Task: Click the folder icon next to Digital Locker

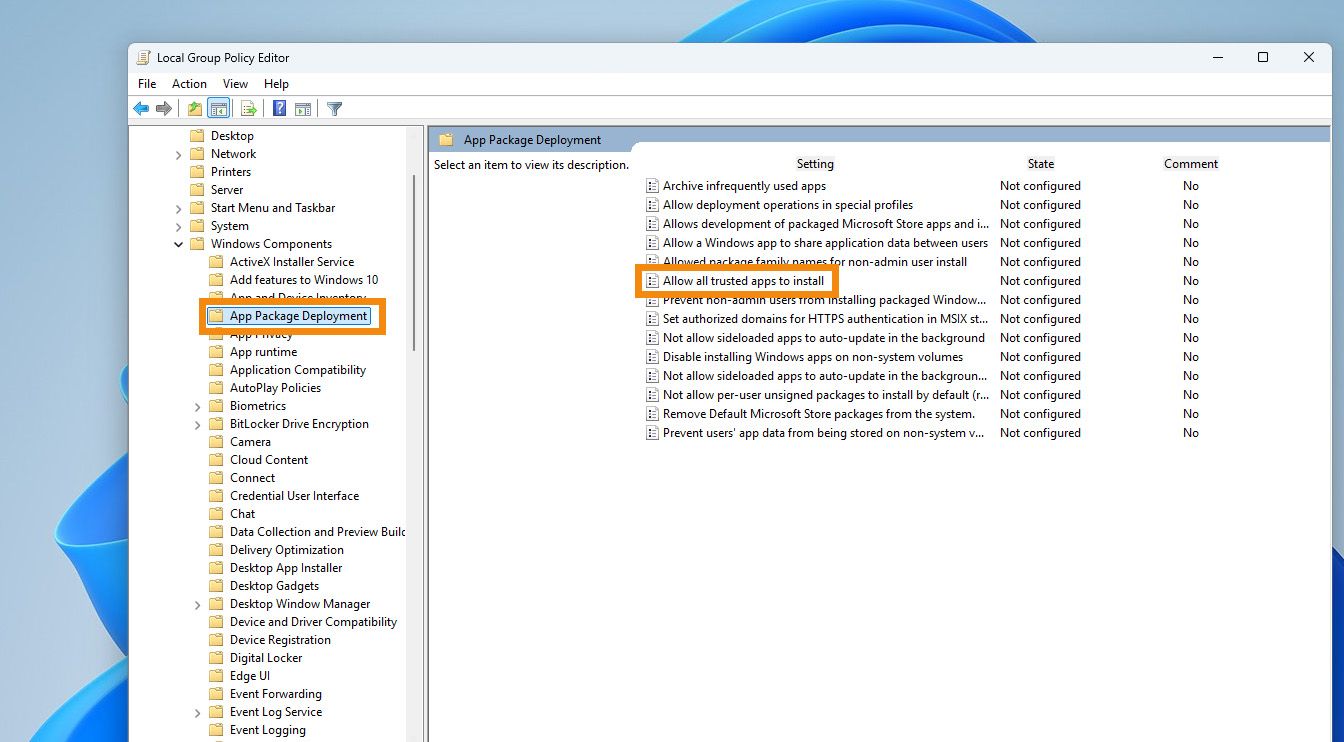Action: (x=216, y=658)
